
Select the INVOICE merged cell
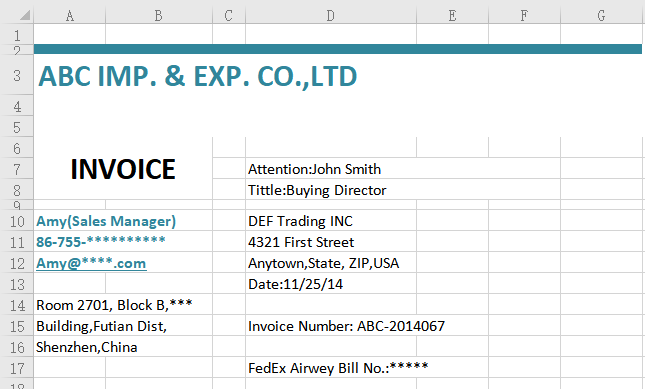(123, 169)
